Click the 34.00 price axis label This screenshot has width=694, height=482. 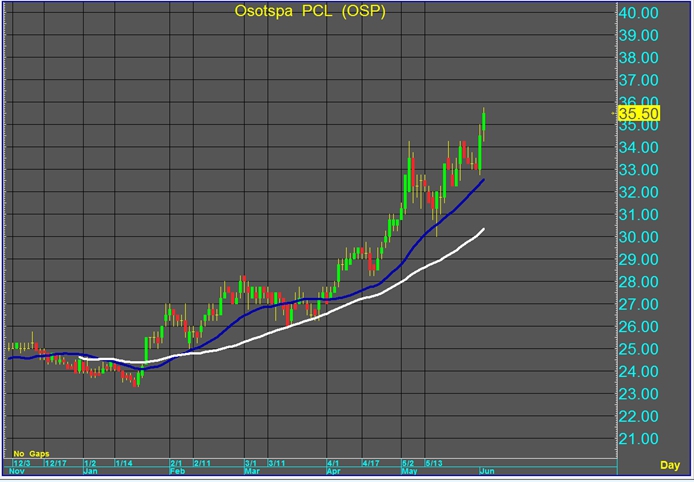coord(638,147)
